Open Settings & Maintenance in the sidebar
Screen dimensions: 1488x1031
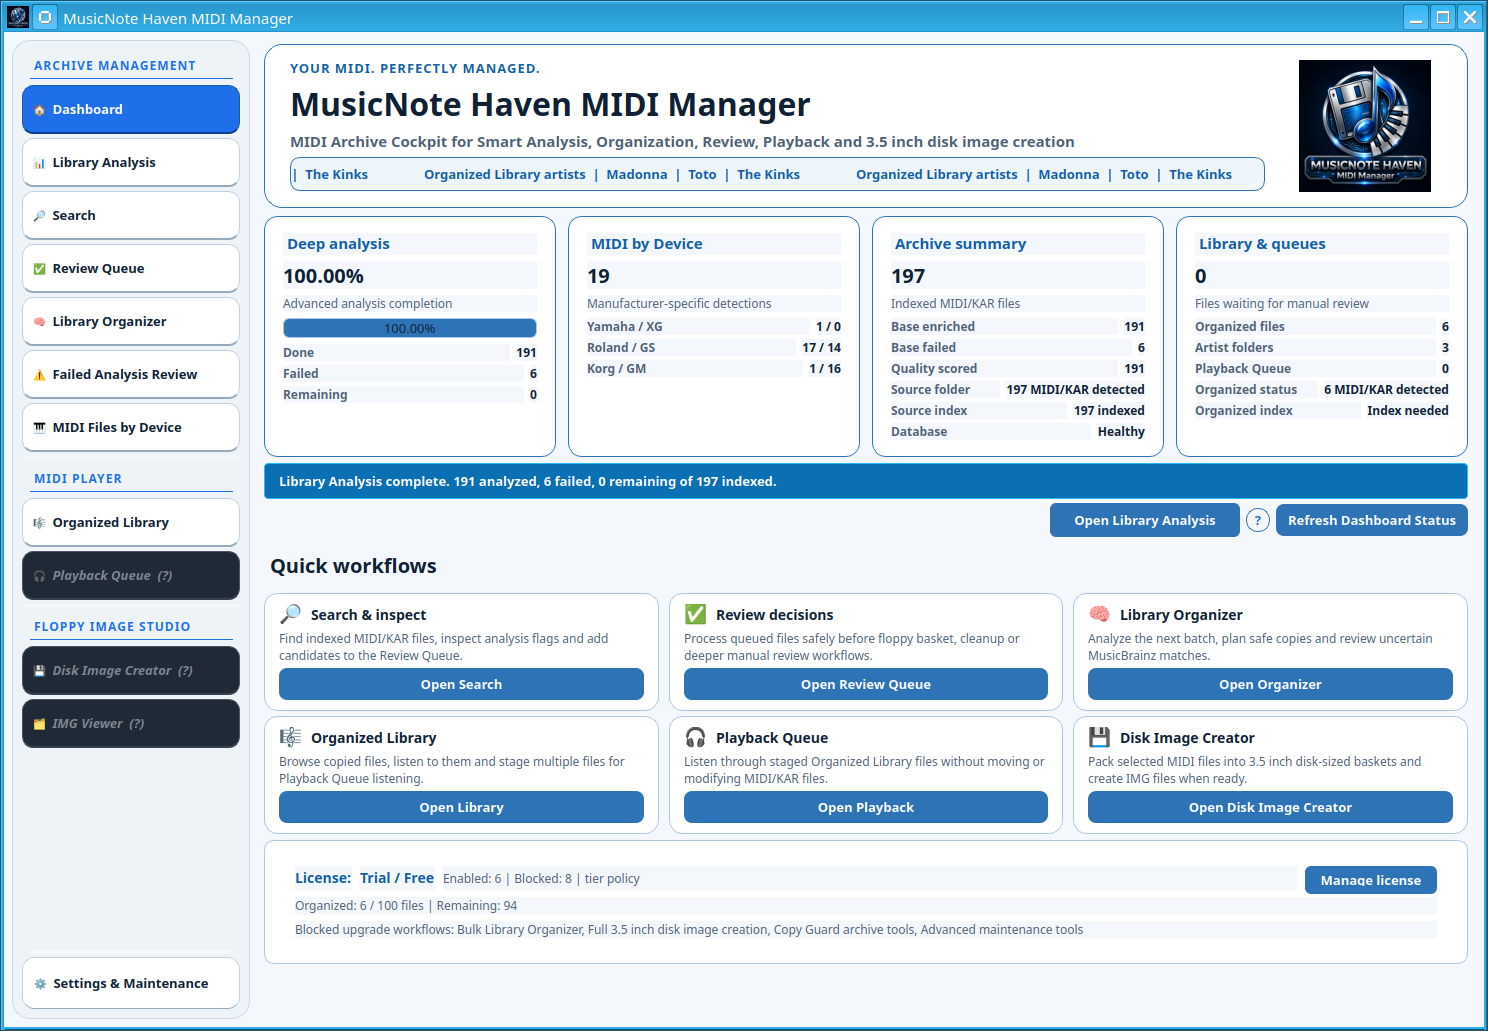(x=131, y=984)
